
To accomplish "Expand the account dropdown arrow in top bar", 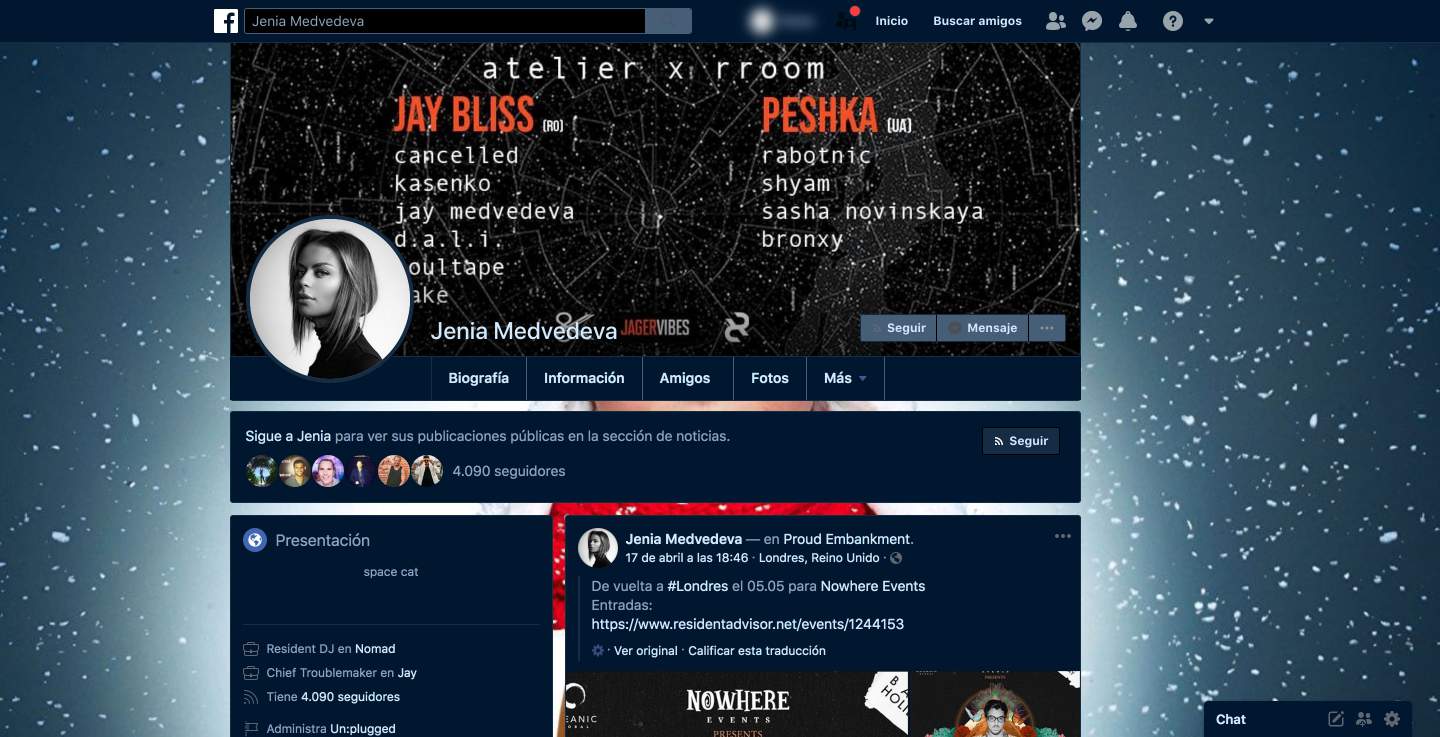I will 1209,21.
